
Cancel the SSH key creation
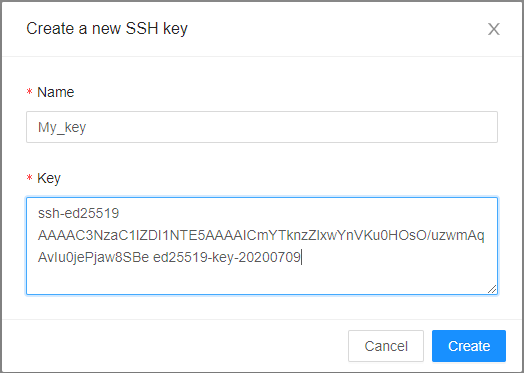coord(386,346)
